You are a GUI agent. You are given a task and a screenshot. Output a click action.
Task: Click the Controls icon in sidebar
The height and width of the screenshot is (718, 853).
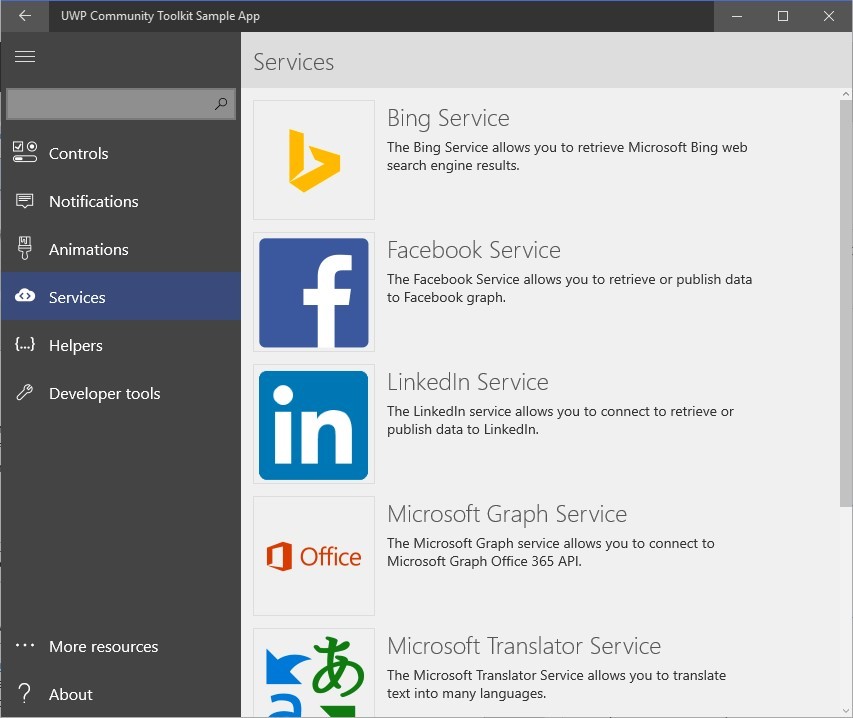pyautogui.click(x=25, y=152)
